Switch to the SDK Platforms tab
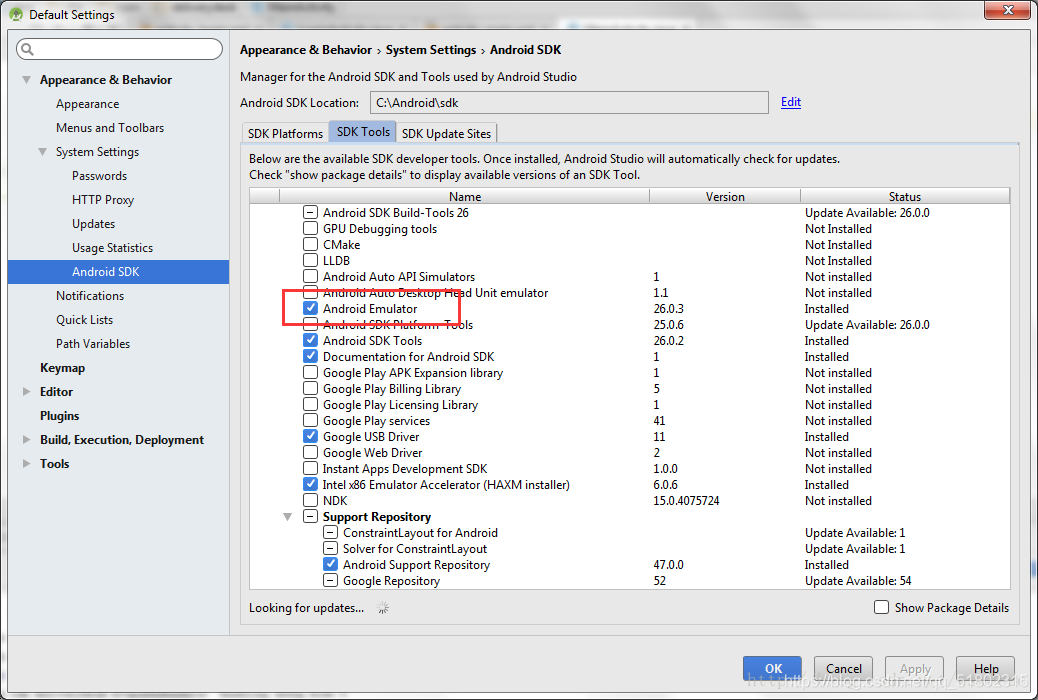The height and width of the screenshot is (700, 1038). tap(285, 133)
